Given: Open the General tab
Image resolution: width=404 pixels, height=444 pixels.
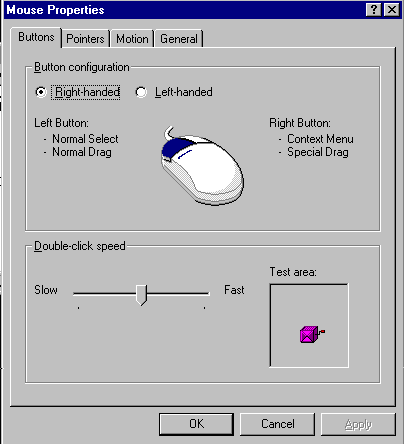Looking at the screenshot, I should coord(179,39).
